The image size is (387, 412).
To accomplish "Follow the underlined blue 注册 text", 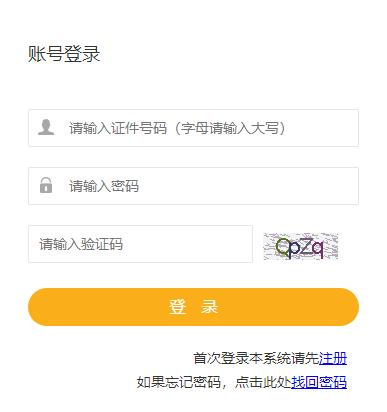I will (x=333, y=358).
